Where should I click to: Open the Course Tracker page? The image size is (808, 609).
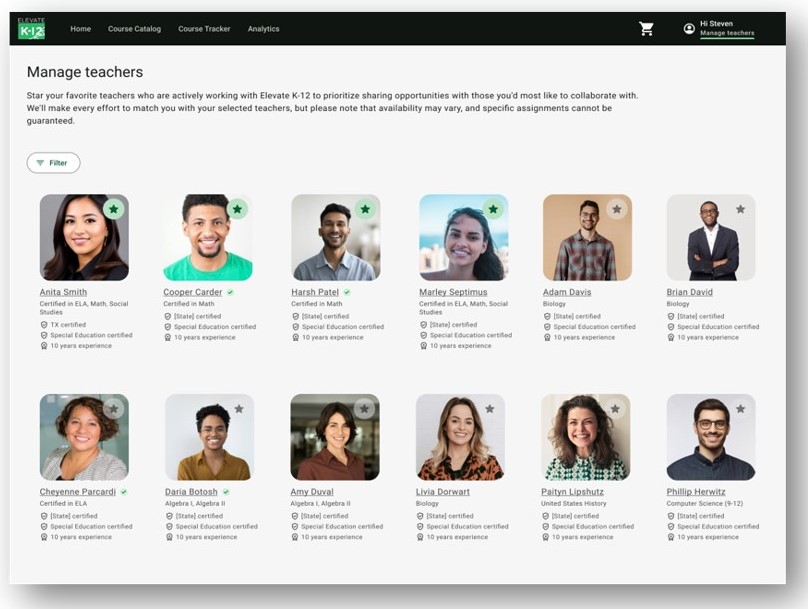[x=204, y=29]
